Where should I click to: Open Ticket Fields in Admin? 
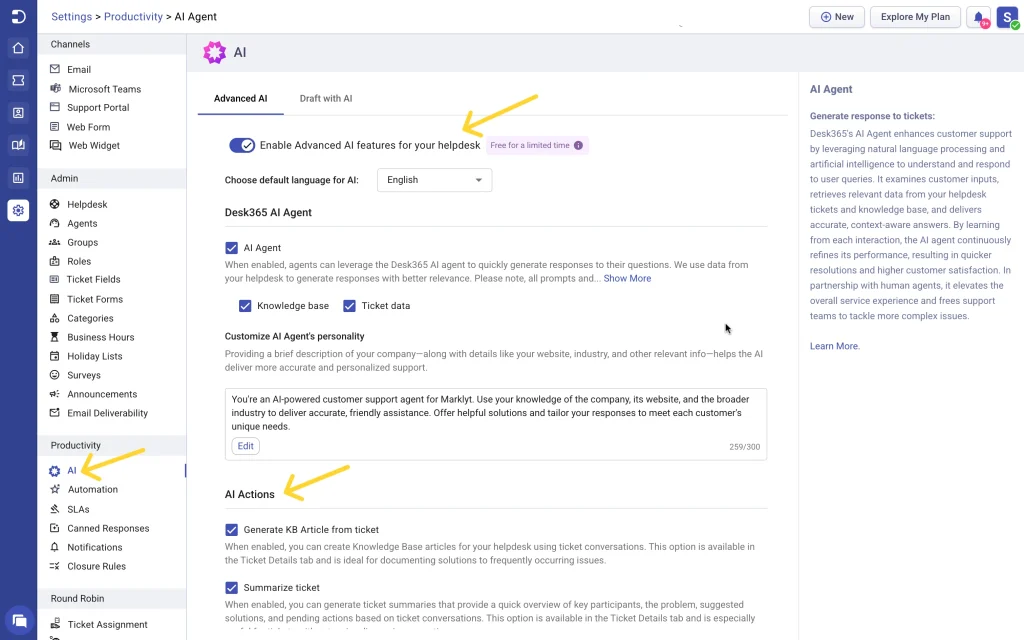tap(93, 280)
